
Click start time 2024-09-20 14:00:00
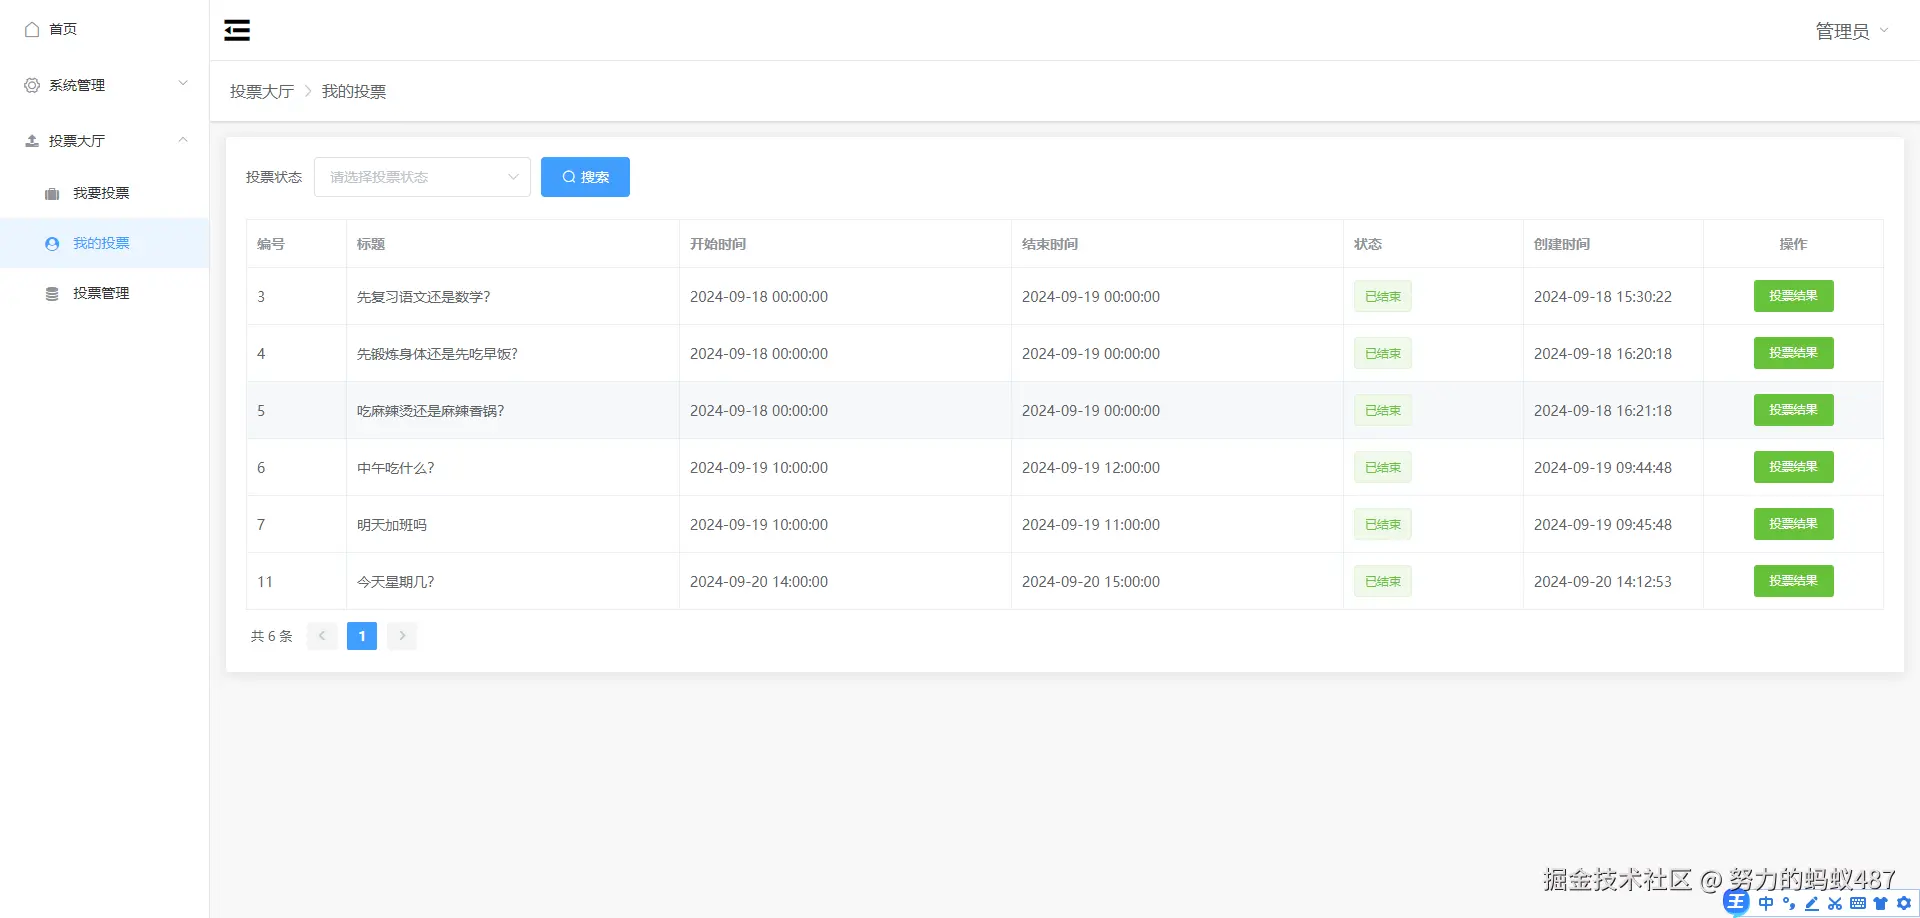759,582
